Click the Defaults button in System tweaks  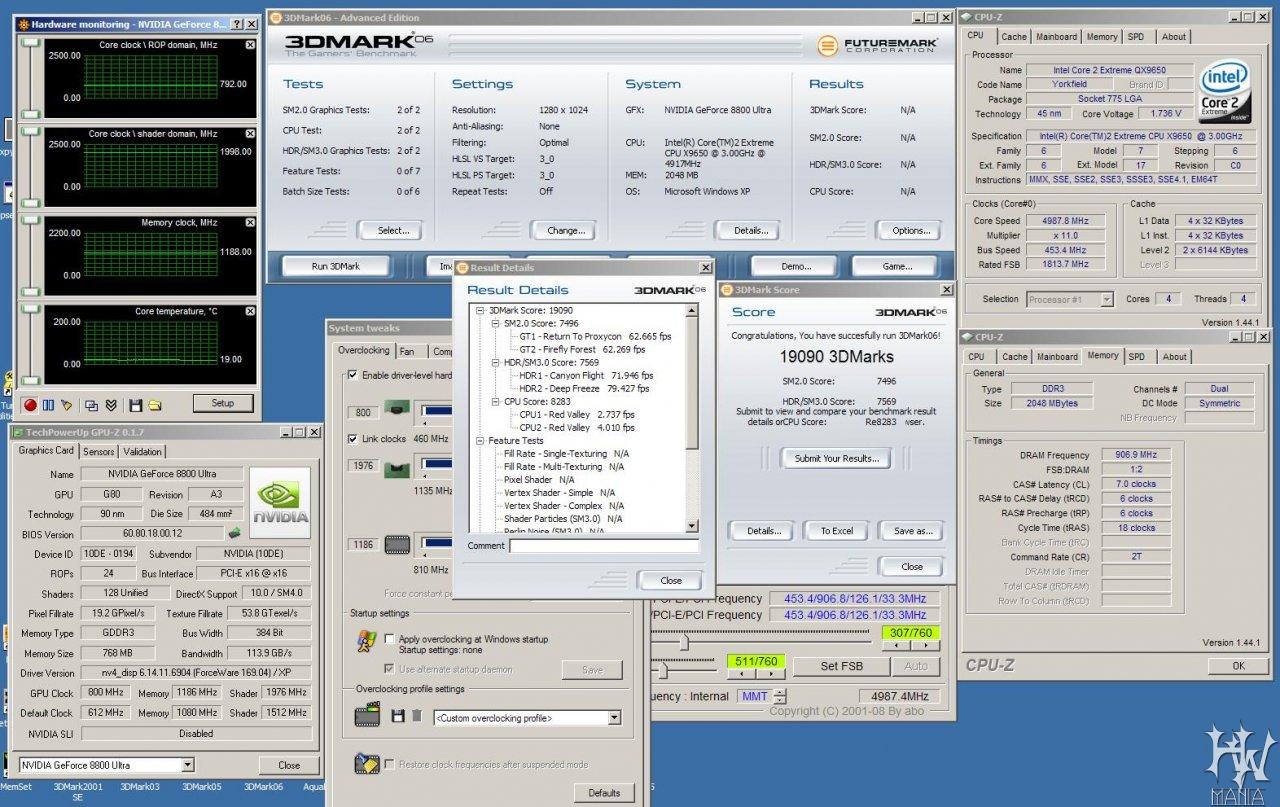point(604,793)
